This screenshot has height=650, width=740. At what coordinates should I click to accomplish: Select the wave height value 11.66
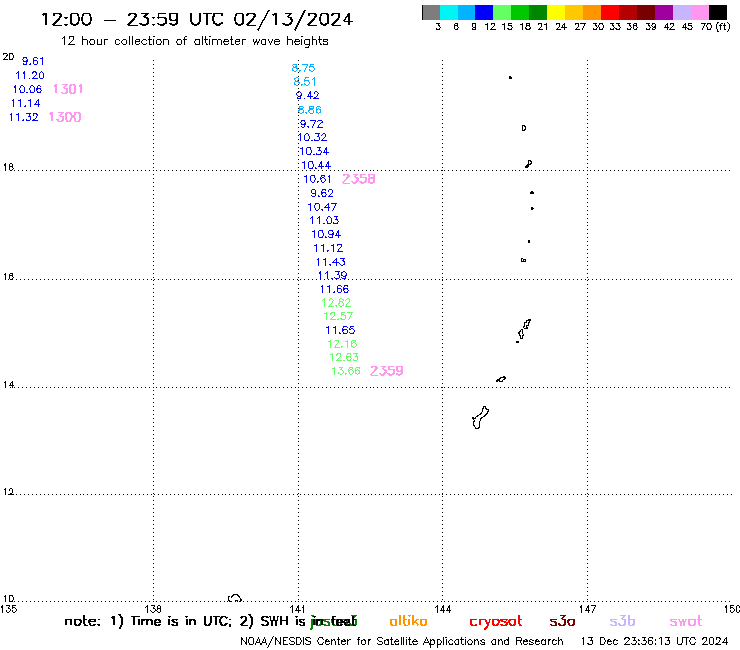335,289
